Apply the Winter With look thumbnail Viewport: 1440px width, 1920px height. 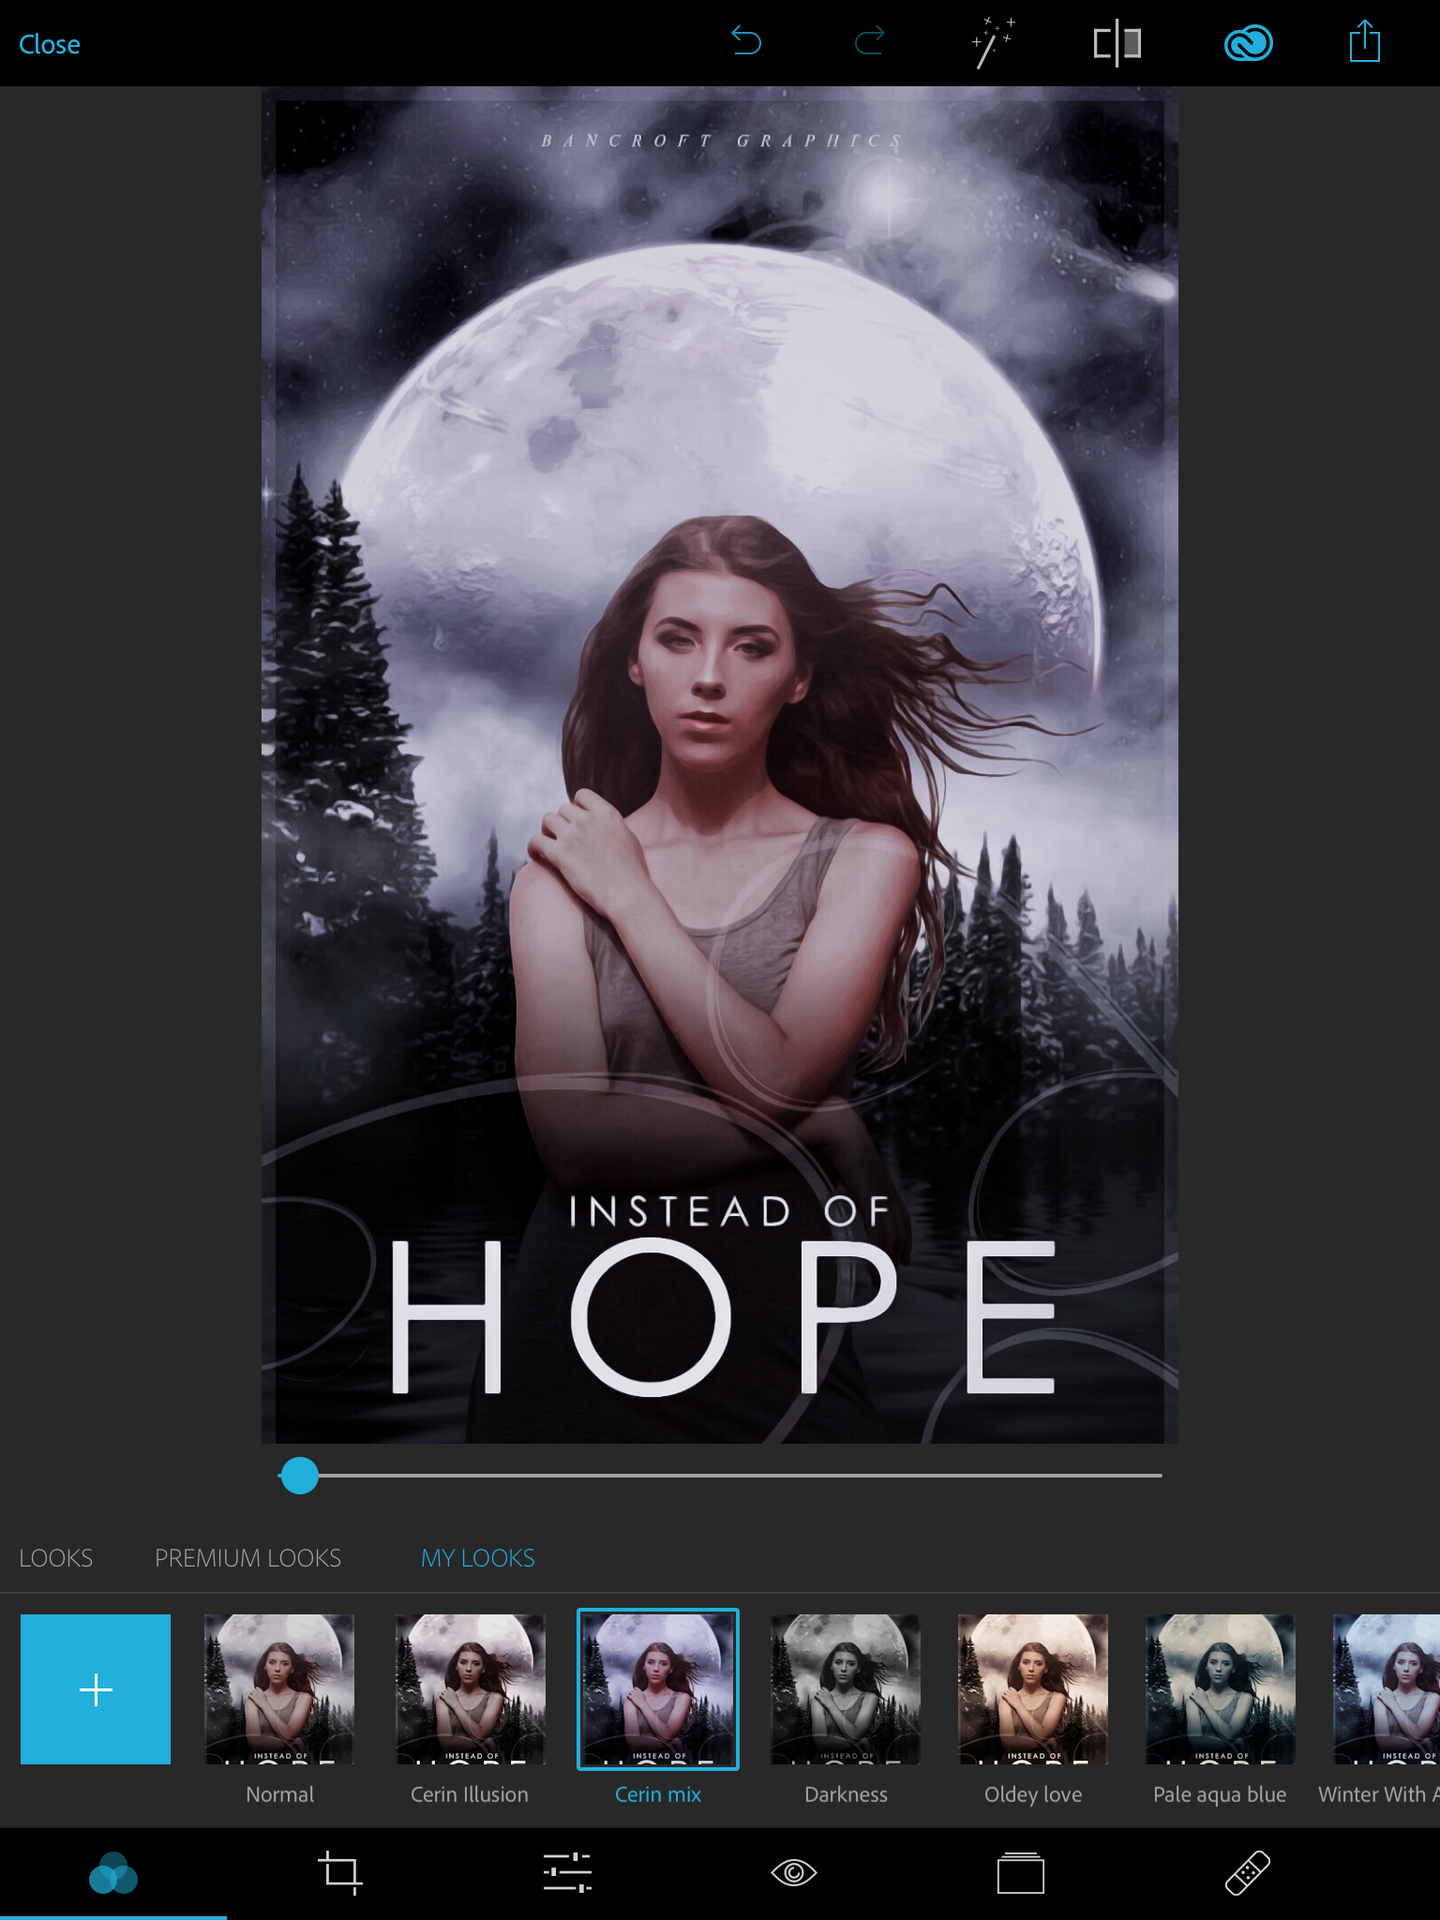(x=1386, y=1689)
